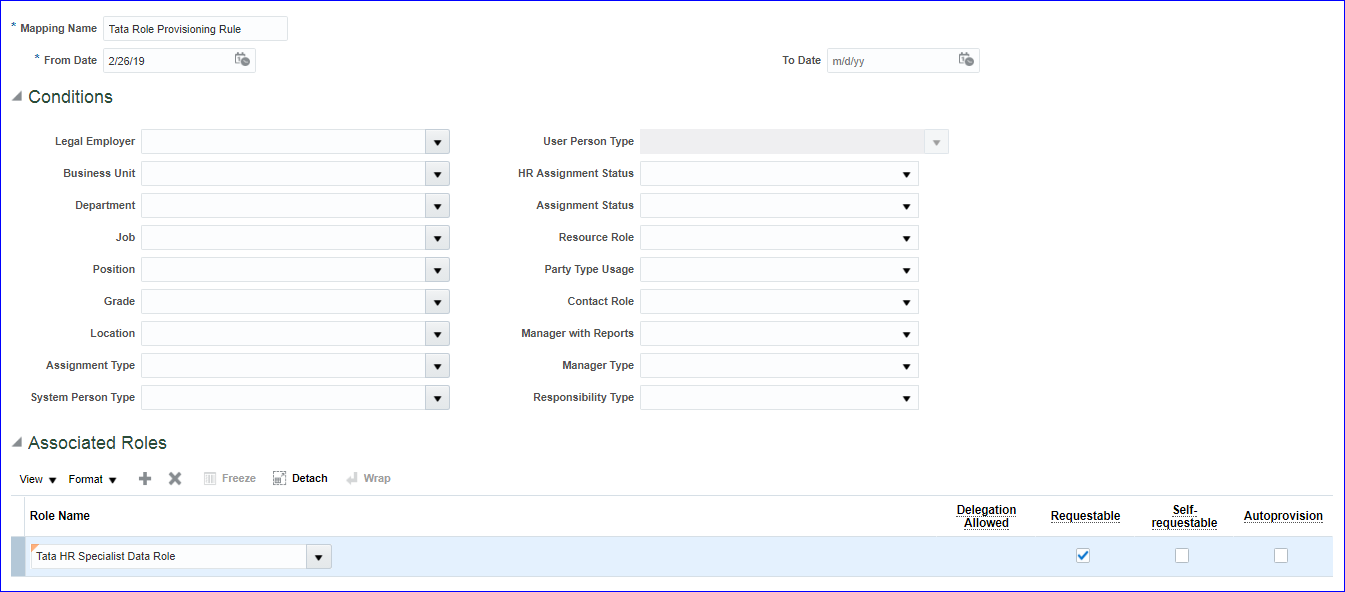
Task: Open the View menu
Action: click(38, 479)
